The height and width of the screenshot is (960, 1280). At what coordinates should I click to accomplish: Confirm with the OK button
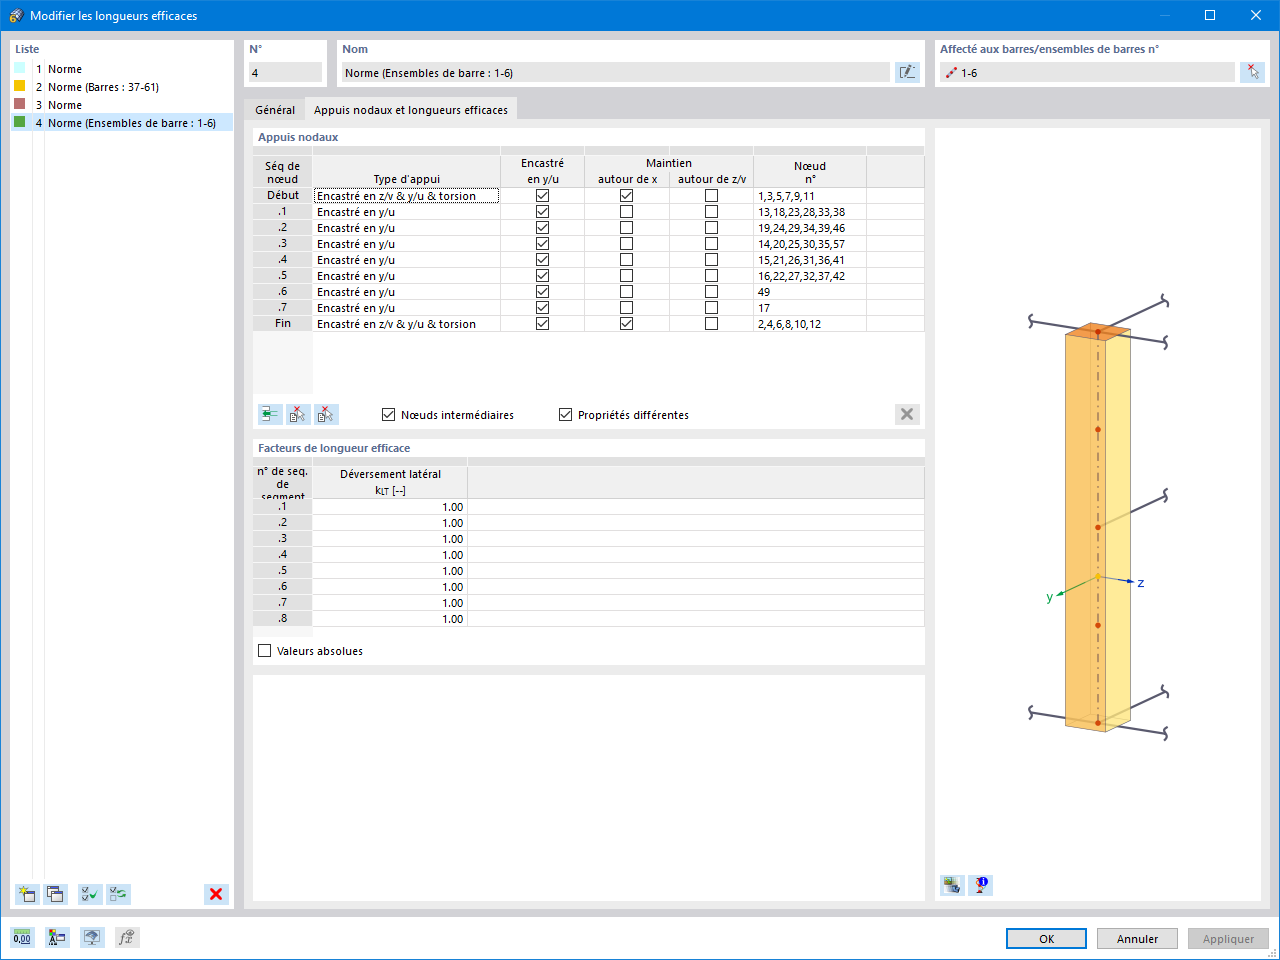pos(1046,939)
